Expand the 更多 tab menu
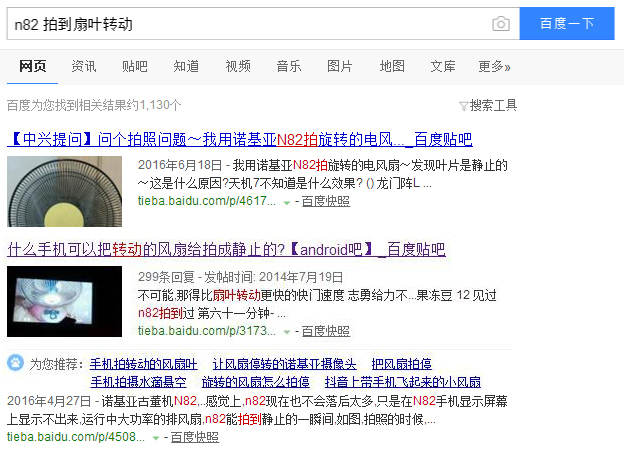Screen dimensions: 624x452 (494, 66)
